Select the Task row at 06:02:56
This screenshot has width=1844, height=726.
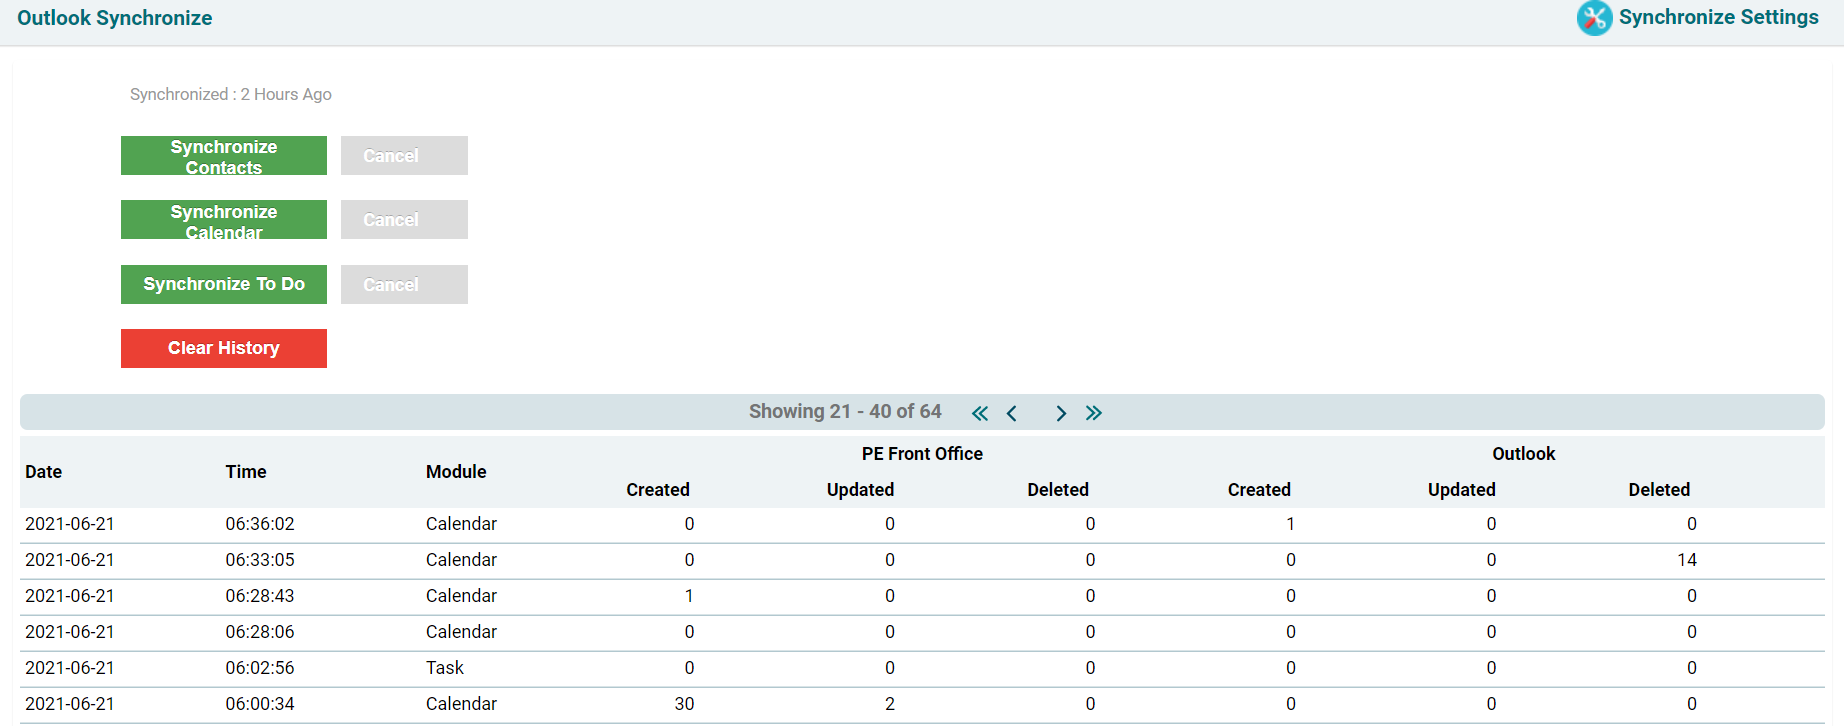[445, 668]
